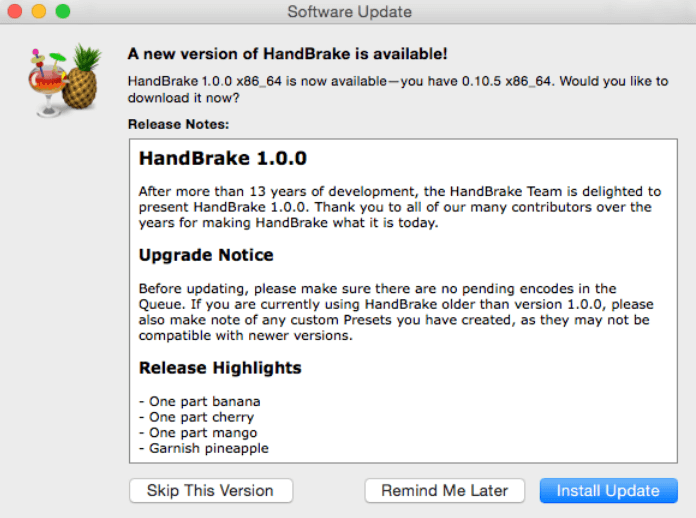Select the 'One part banana' line

click(200, 401)
